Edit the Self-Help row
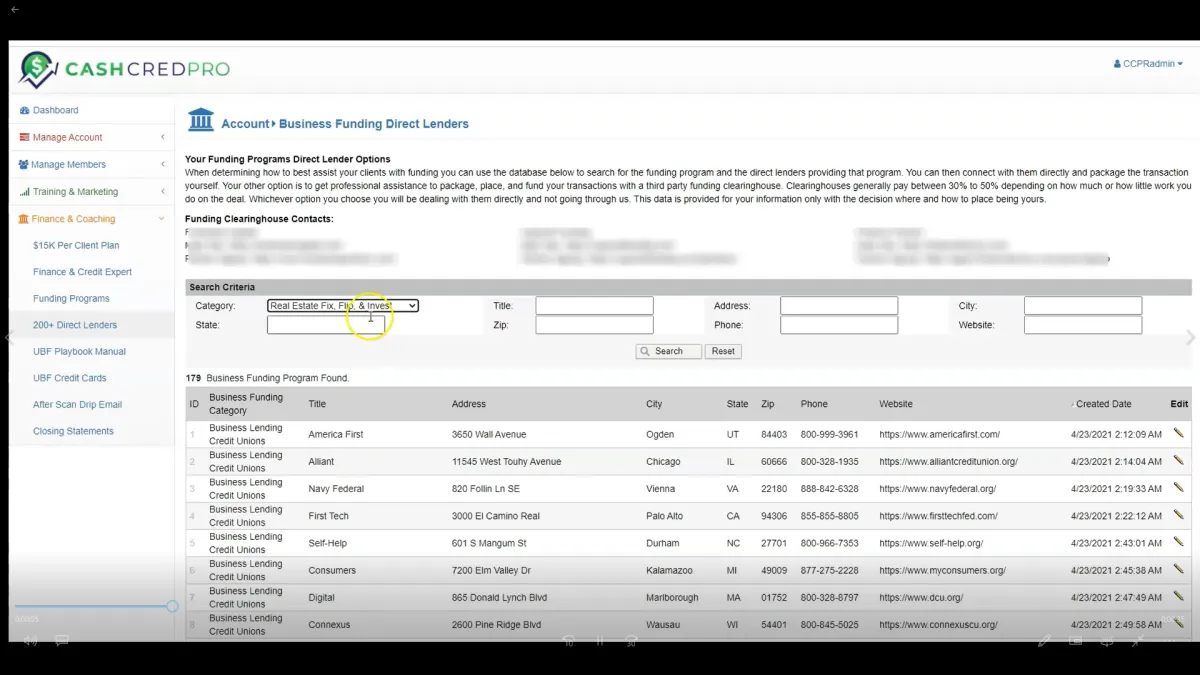This screenshot has height=675, width=1200. pos(1178,541)
